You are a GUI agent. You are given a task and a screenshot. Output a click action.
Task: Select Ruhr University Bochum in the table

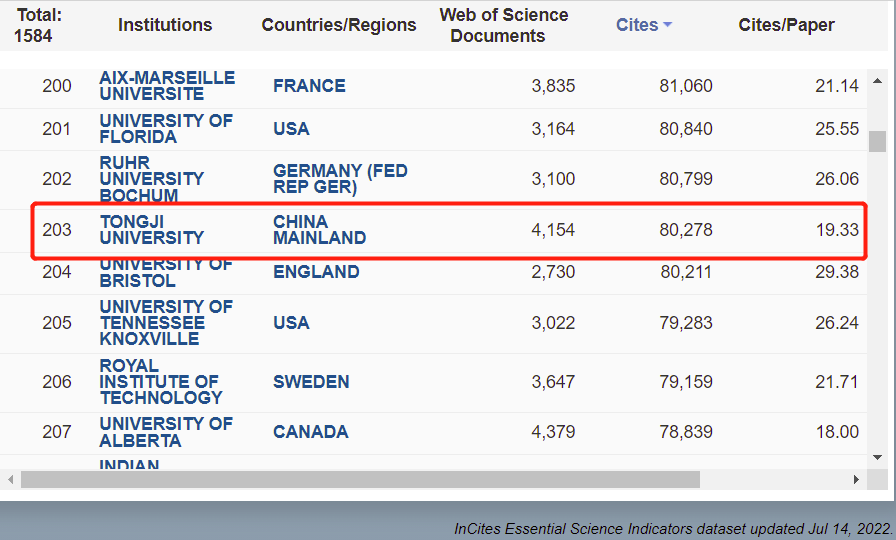(x=151, y=179)
